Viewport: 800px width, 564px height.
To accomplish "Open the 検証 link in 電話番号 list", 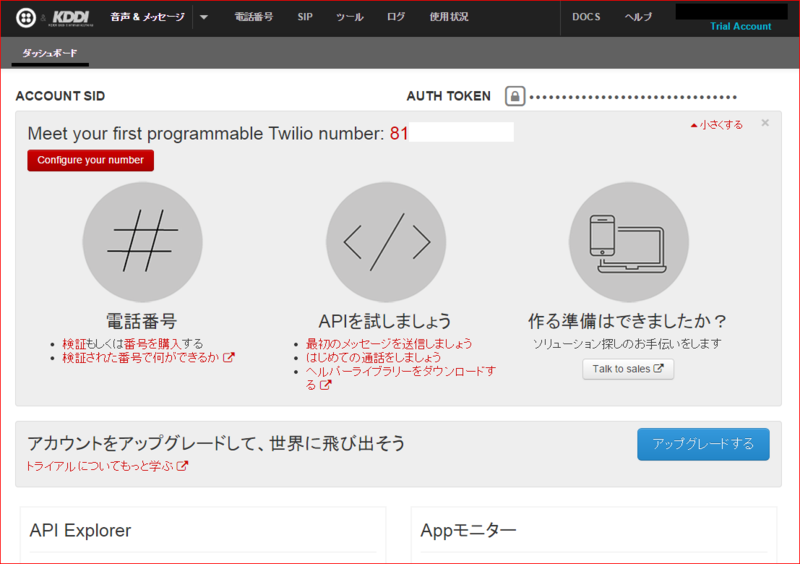I will [74, 344].
